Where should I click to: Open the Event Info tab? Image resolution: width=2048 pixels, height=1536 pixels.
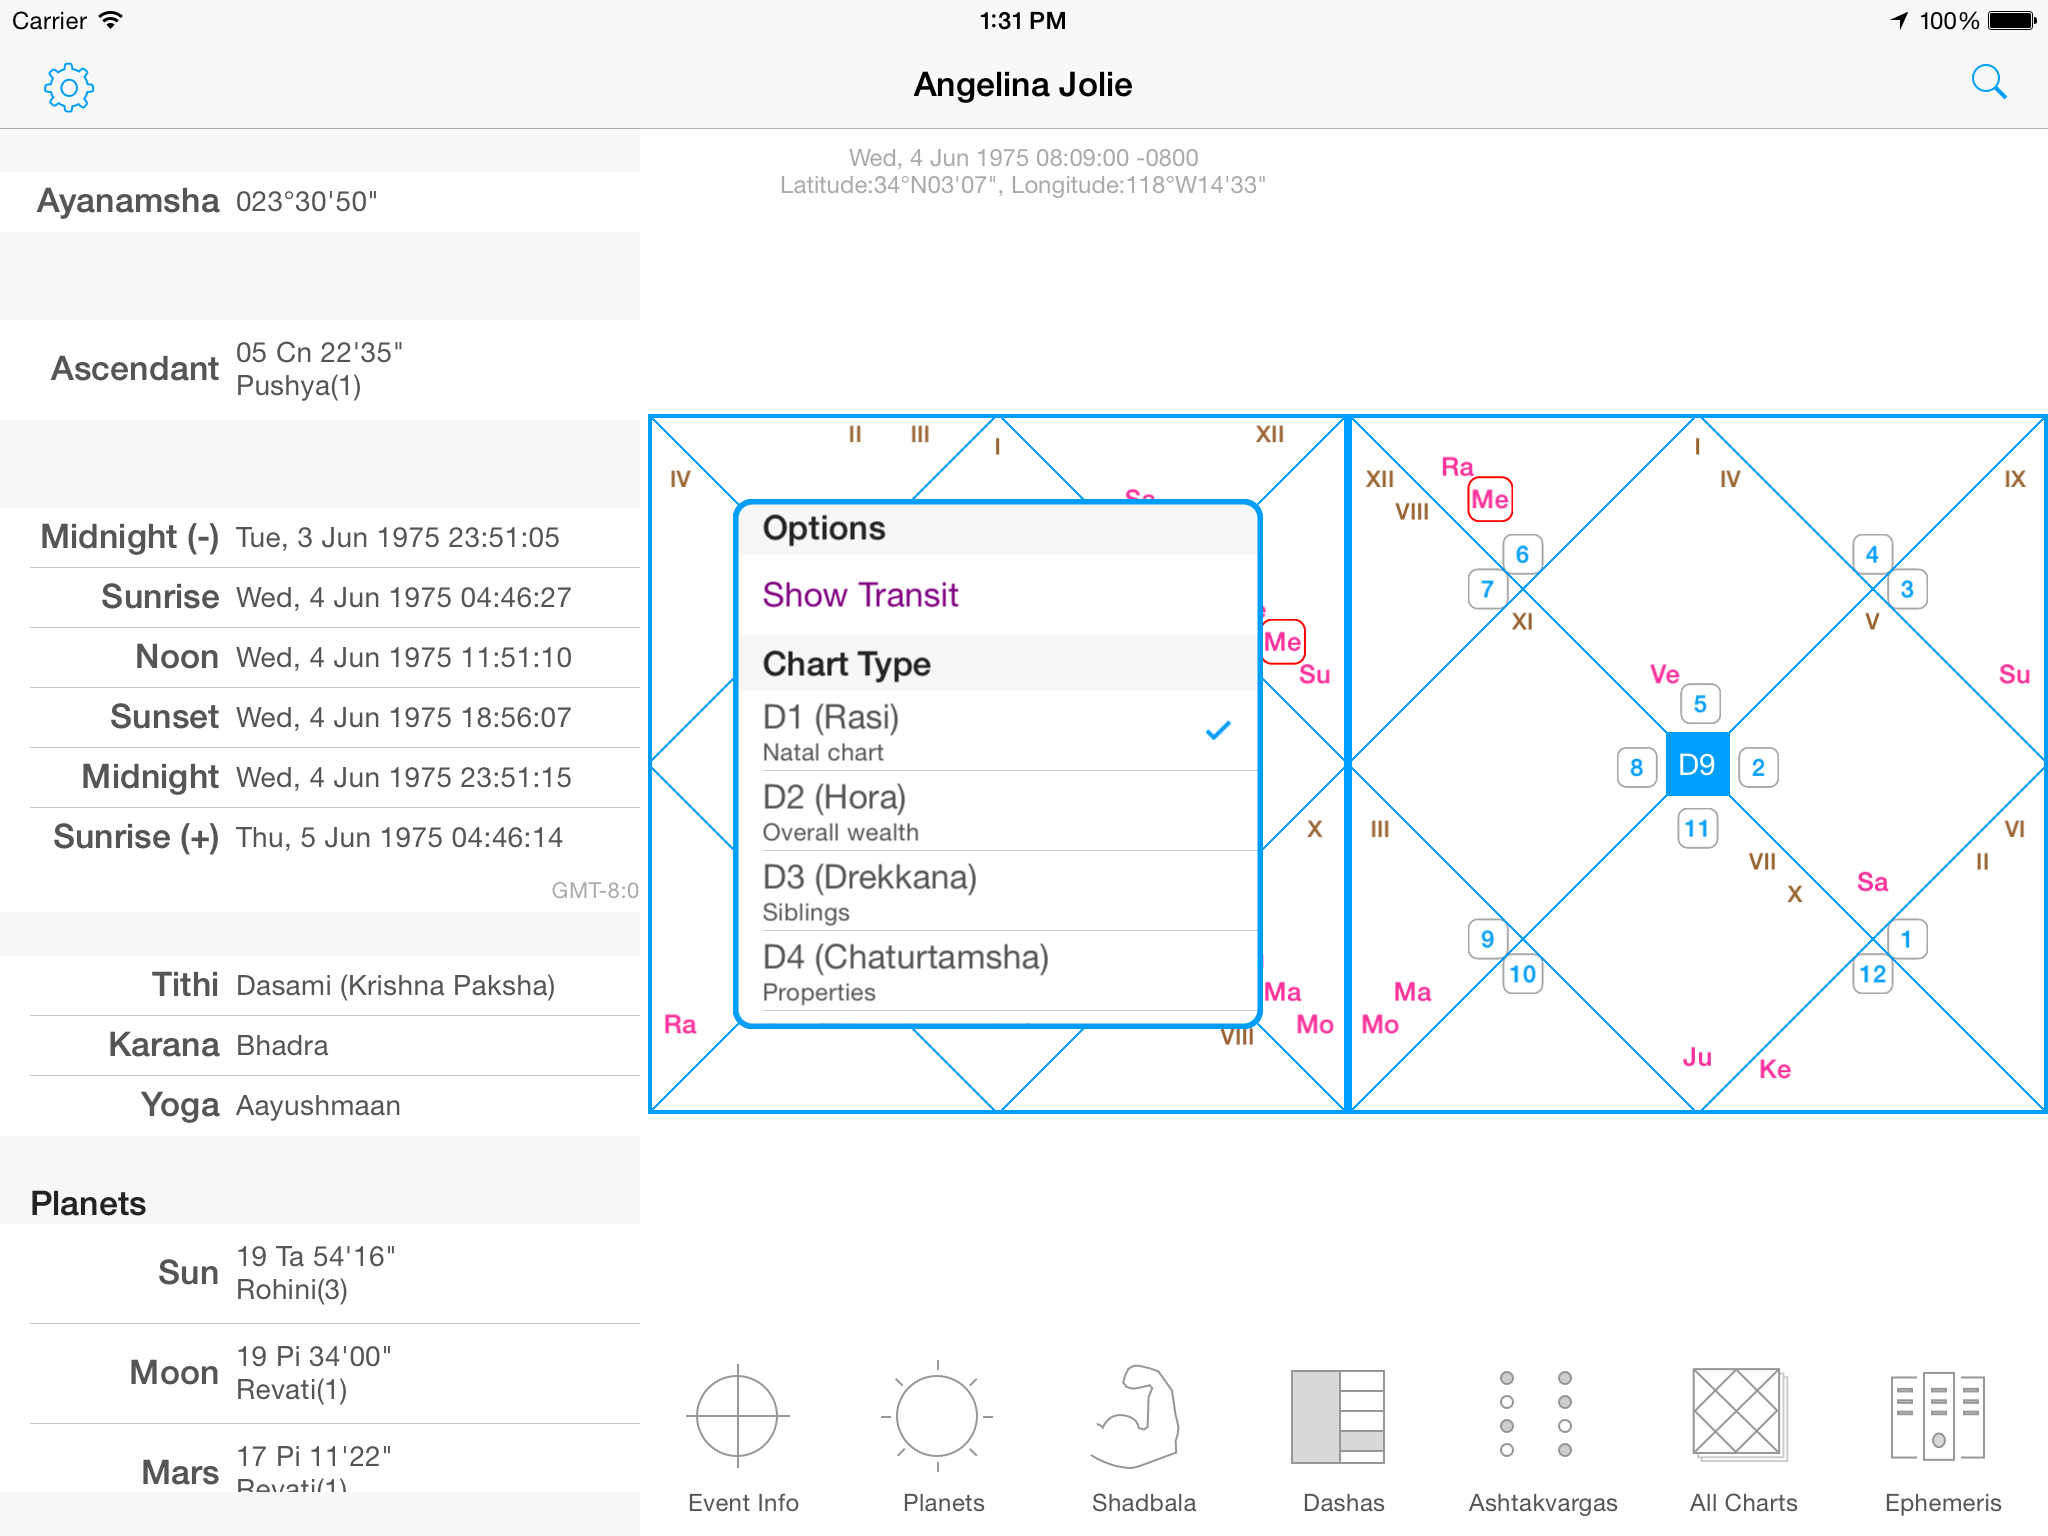(743, 1439)
